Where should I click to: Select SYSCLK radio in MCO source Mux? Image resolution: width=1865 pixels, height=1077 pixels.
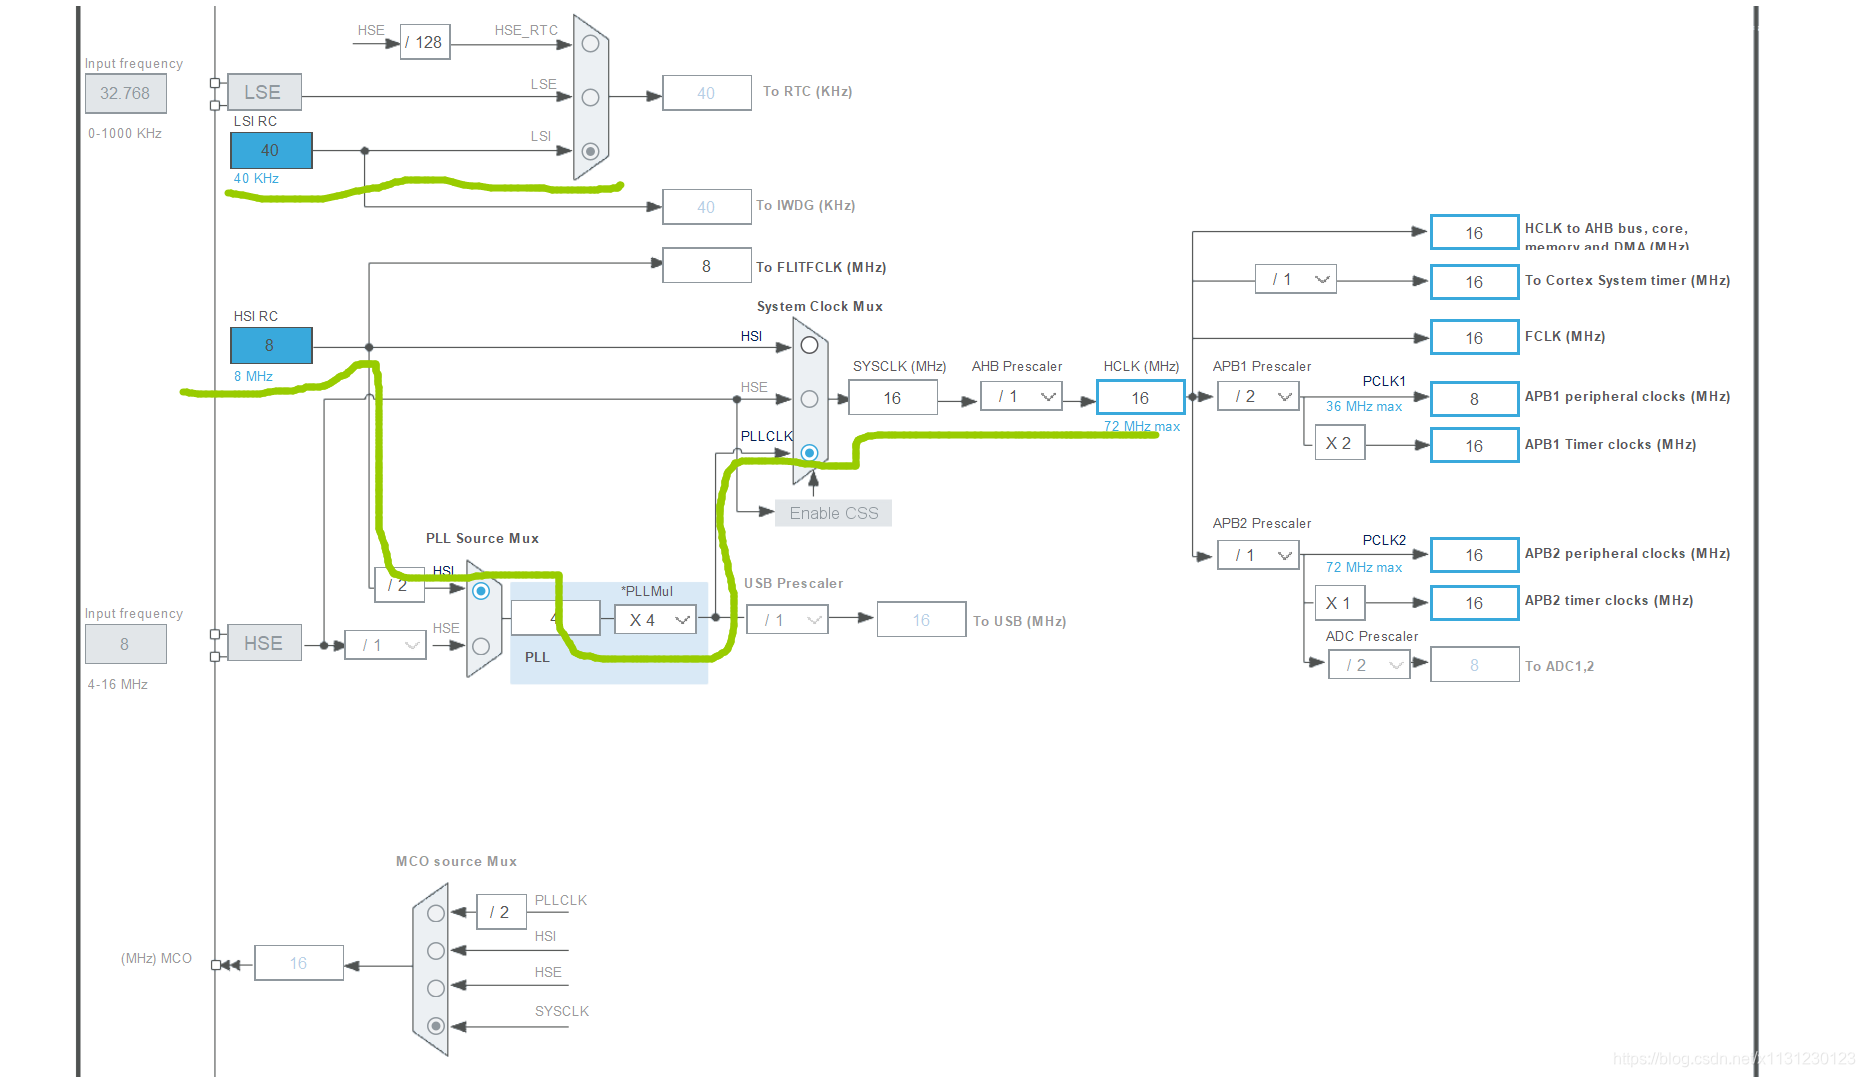click(436, 1026)
